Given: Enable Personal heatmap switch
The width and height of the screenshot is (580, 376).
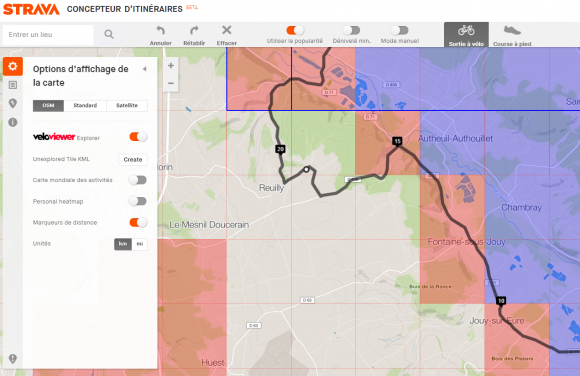Looking at the screenshot, I should point(138,201).
